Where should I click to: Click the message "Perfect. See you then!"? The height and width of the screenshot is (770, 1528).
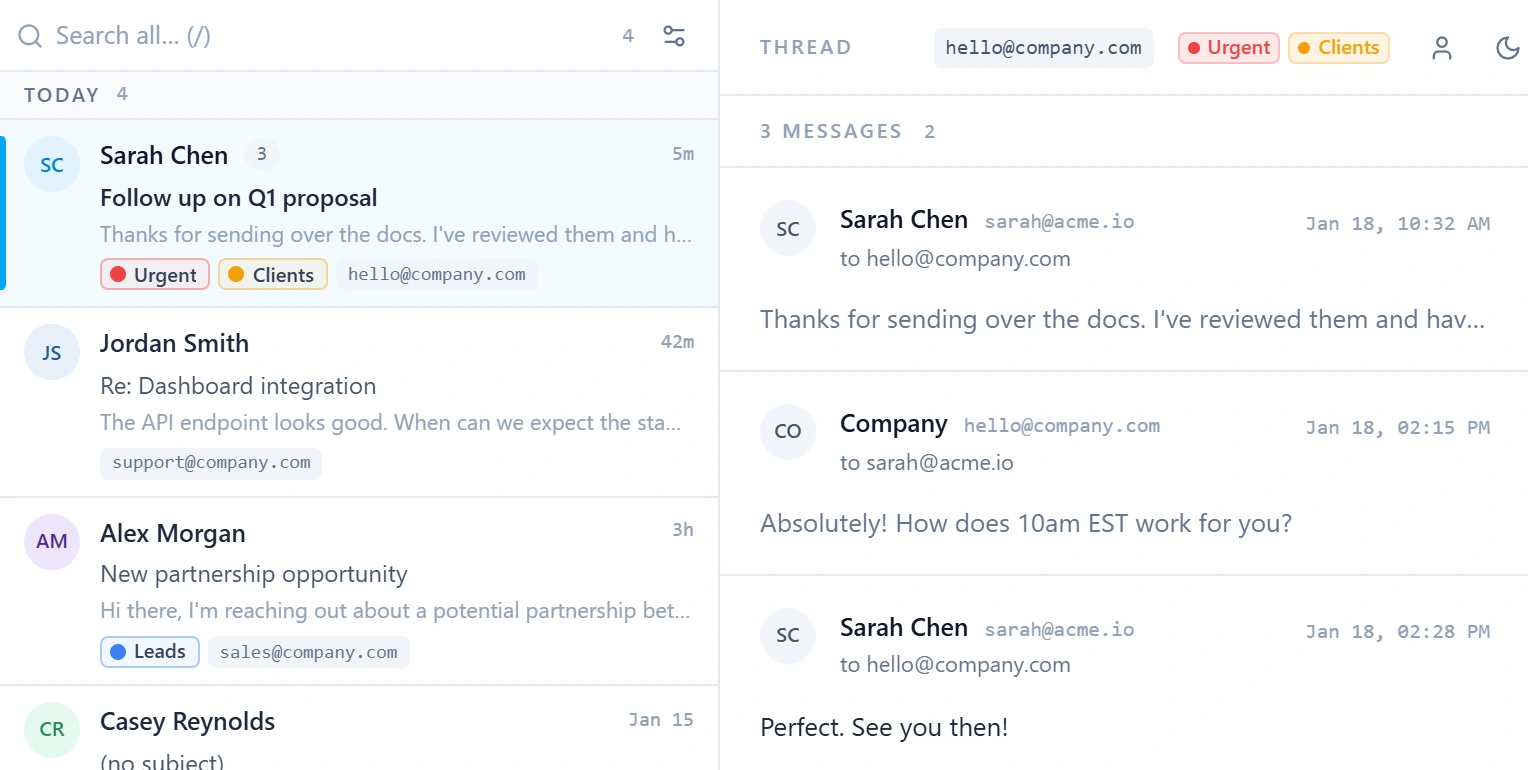tap(884, 727)
